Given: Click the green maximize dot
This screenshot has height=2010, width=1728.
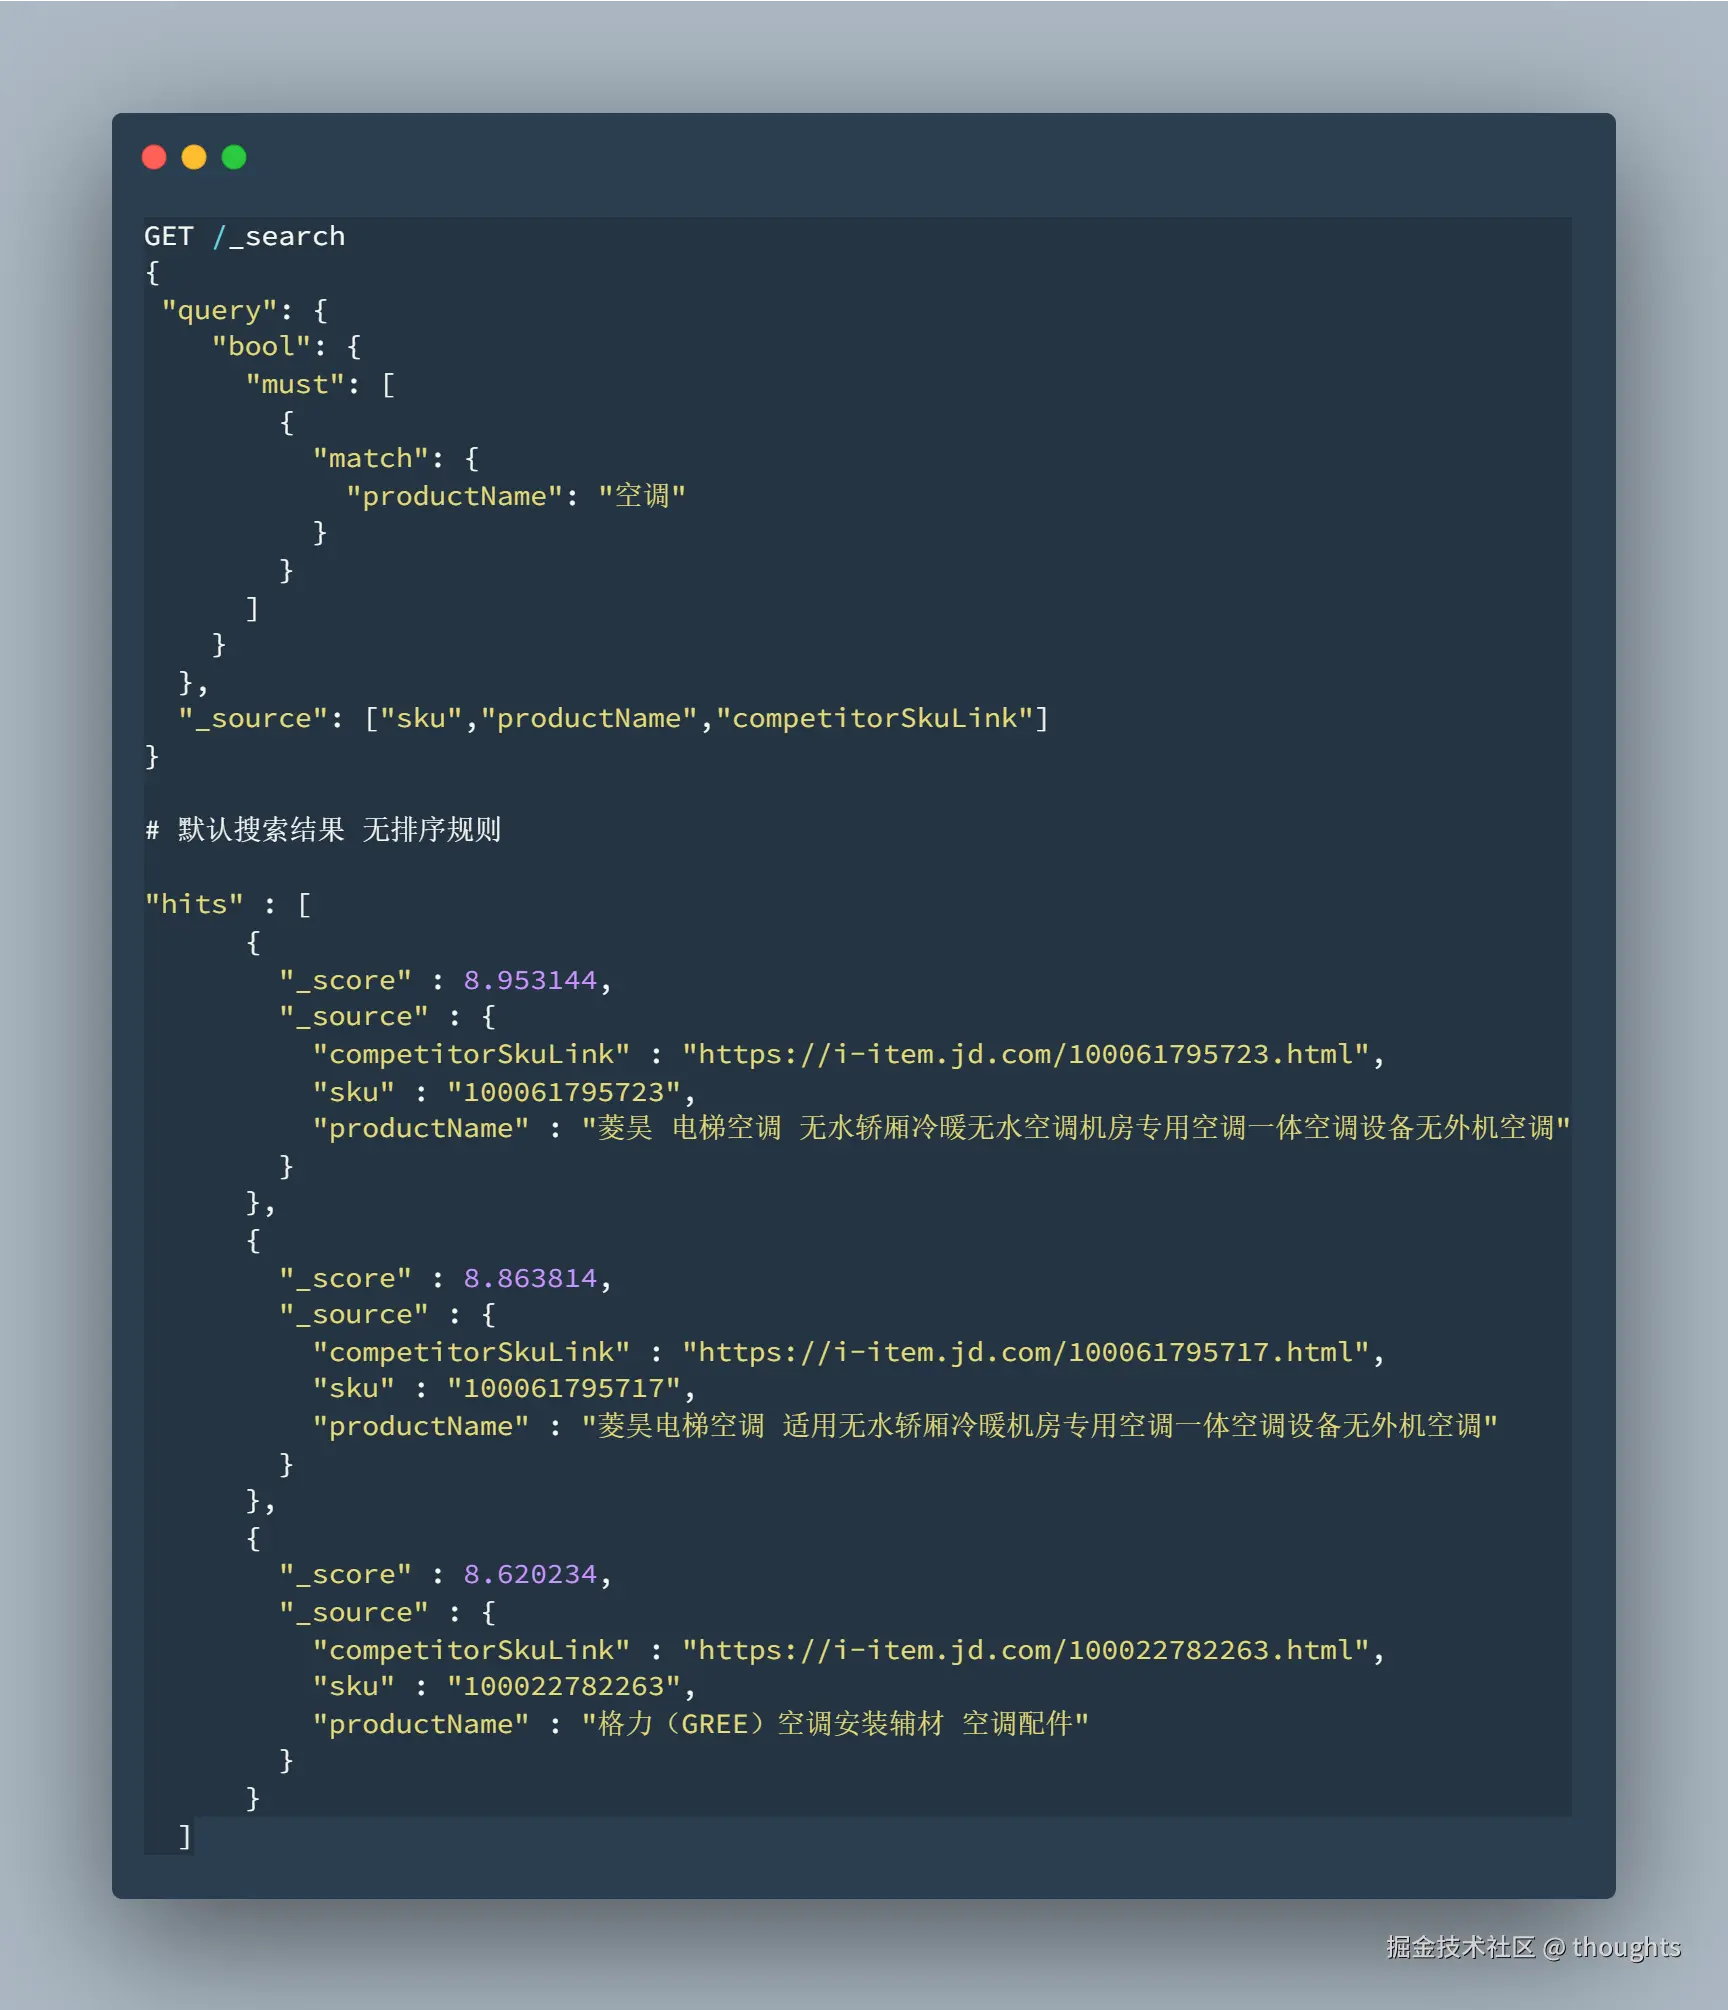Looking at the screenshot, I should (234, 157).
